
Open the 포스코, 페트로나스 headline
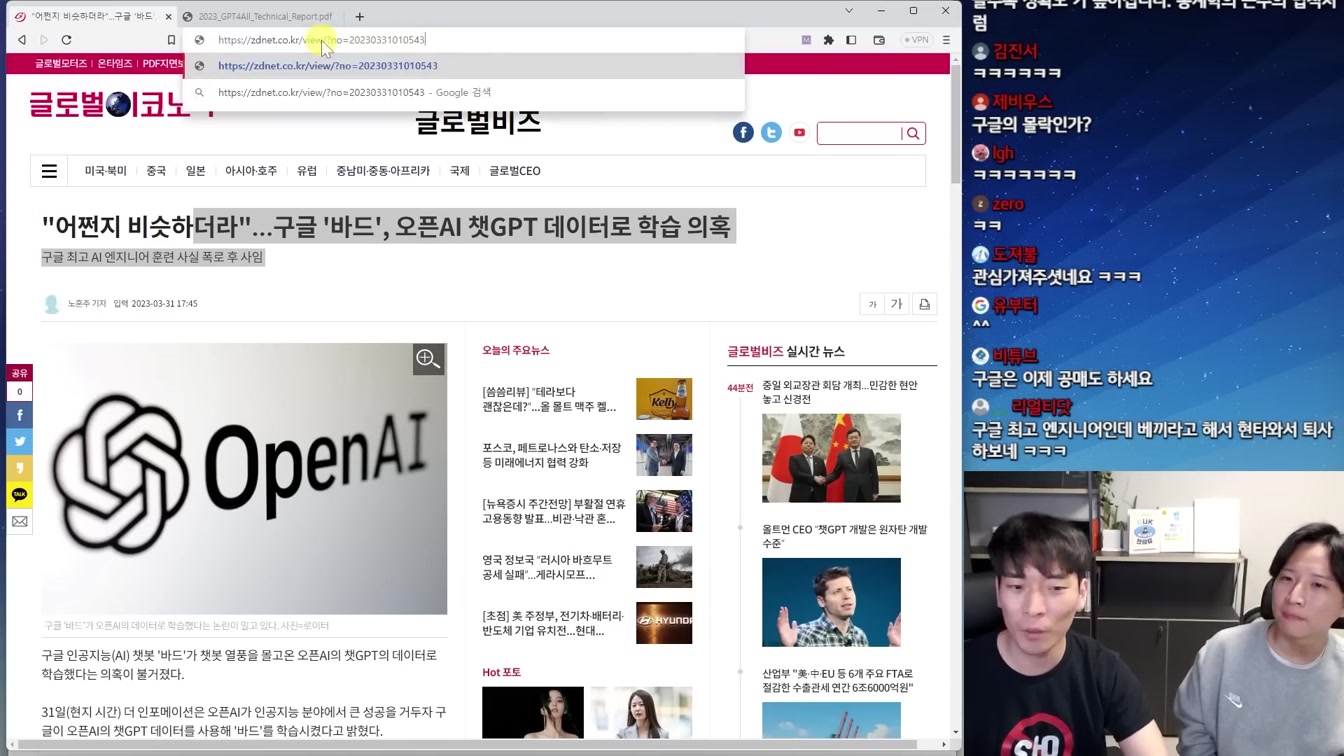pos(552,455)
